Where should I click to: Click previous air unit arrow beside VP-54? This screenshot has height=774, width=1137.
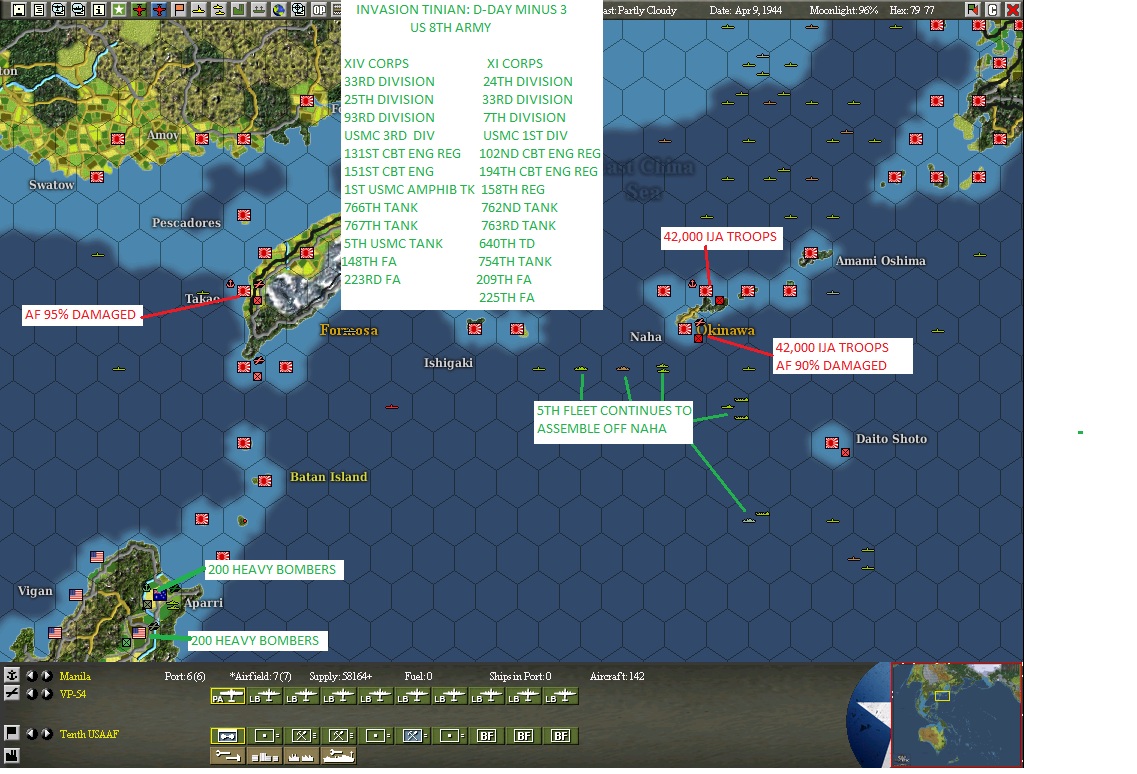coord(30,693)
